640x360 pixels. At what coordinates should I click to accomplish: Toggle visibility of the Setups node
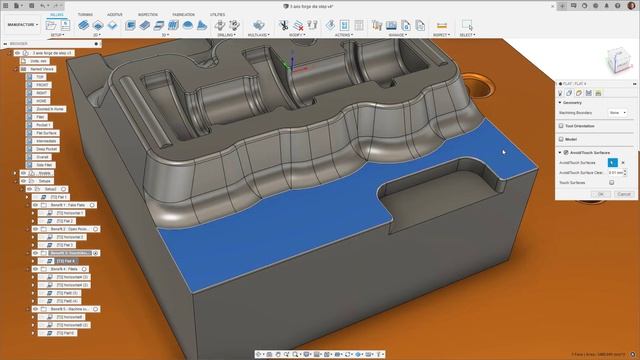pos(23,181)
